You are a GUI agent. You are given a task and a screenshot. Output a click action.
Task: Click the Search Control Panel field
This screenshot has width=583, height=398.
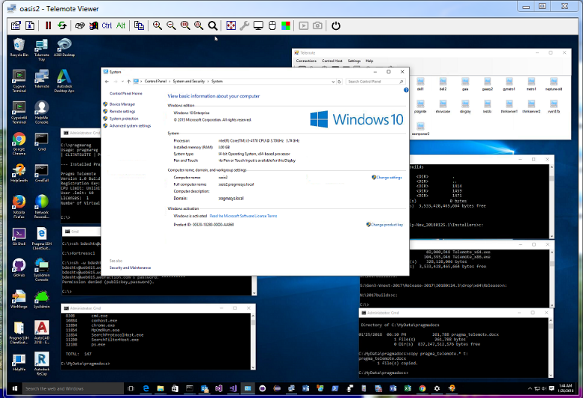[x=375, y=81]
